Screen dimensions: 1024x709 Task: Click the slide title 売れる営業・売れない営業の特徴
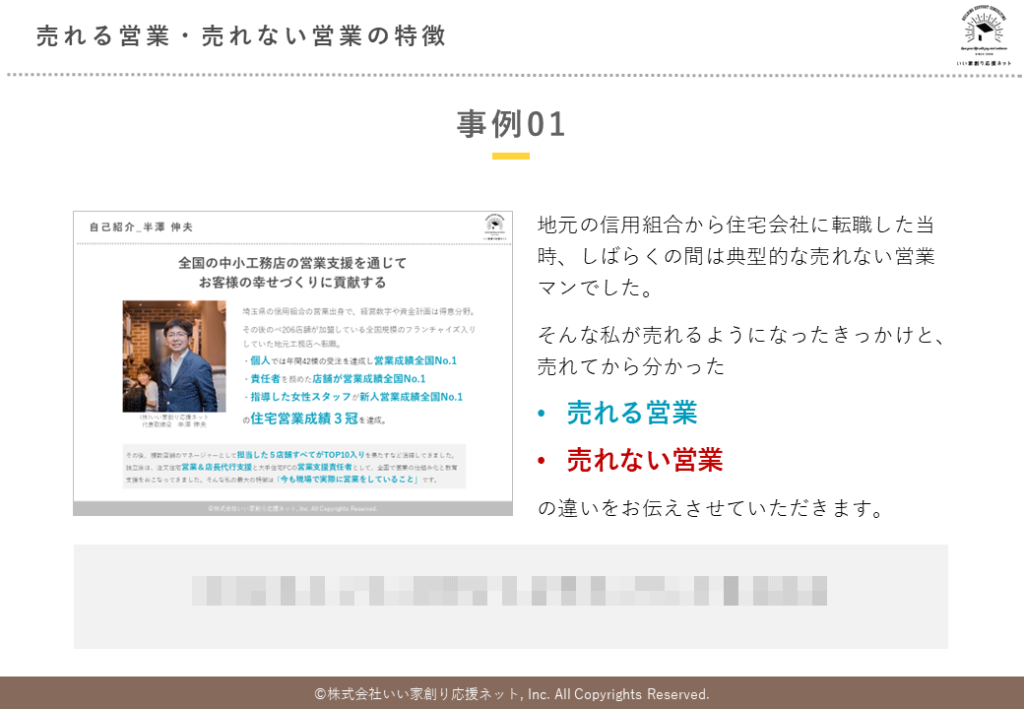[x=241, y=37]
